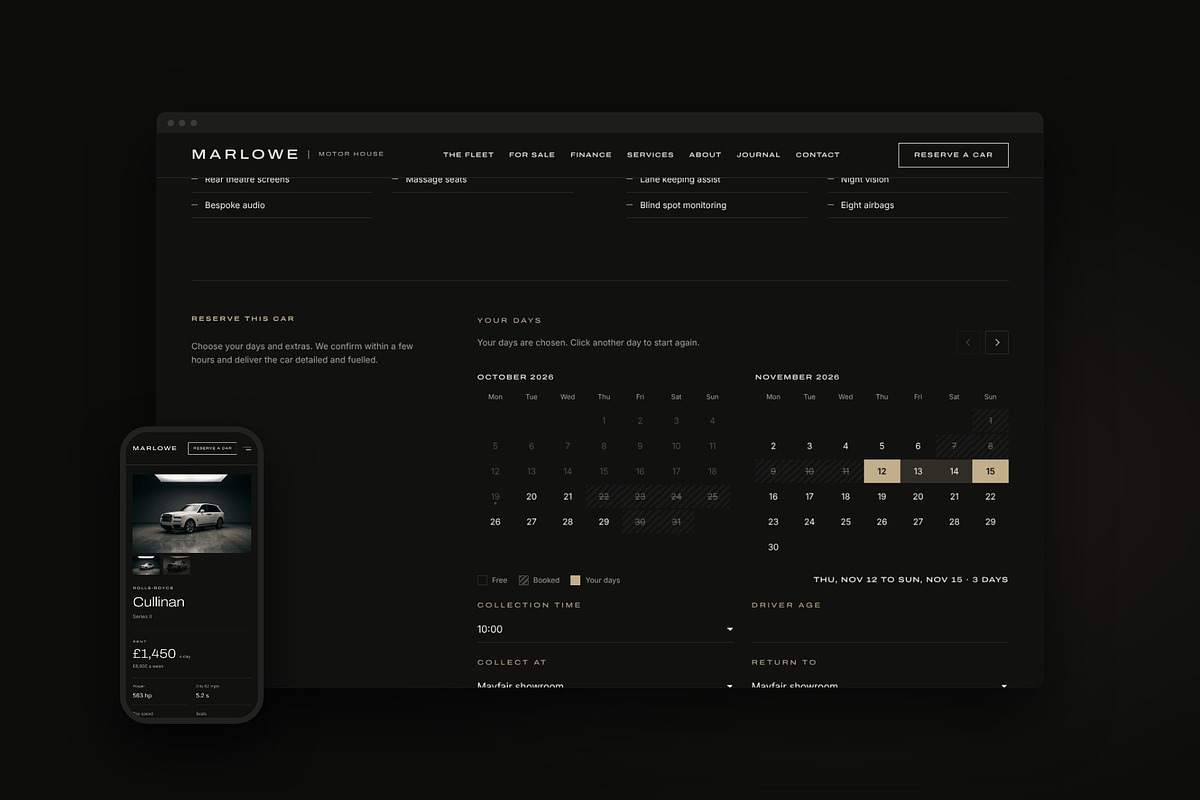Viewport: 1200px width, 800px height.
Task: Choose November 5 on the calendar
Action: click(x=882, y=446)
